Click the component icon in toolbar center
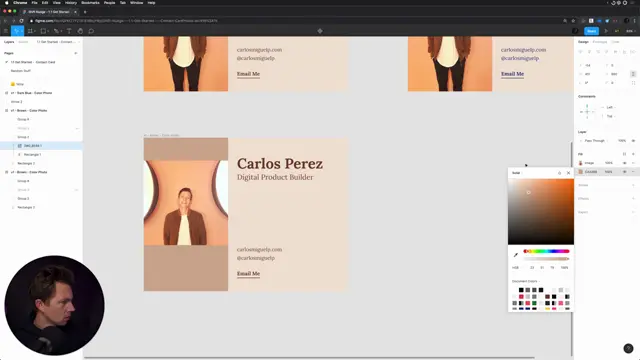 tap(320, 31)
